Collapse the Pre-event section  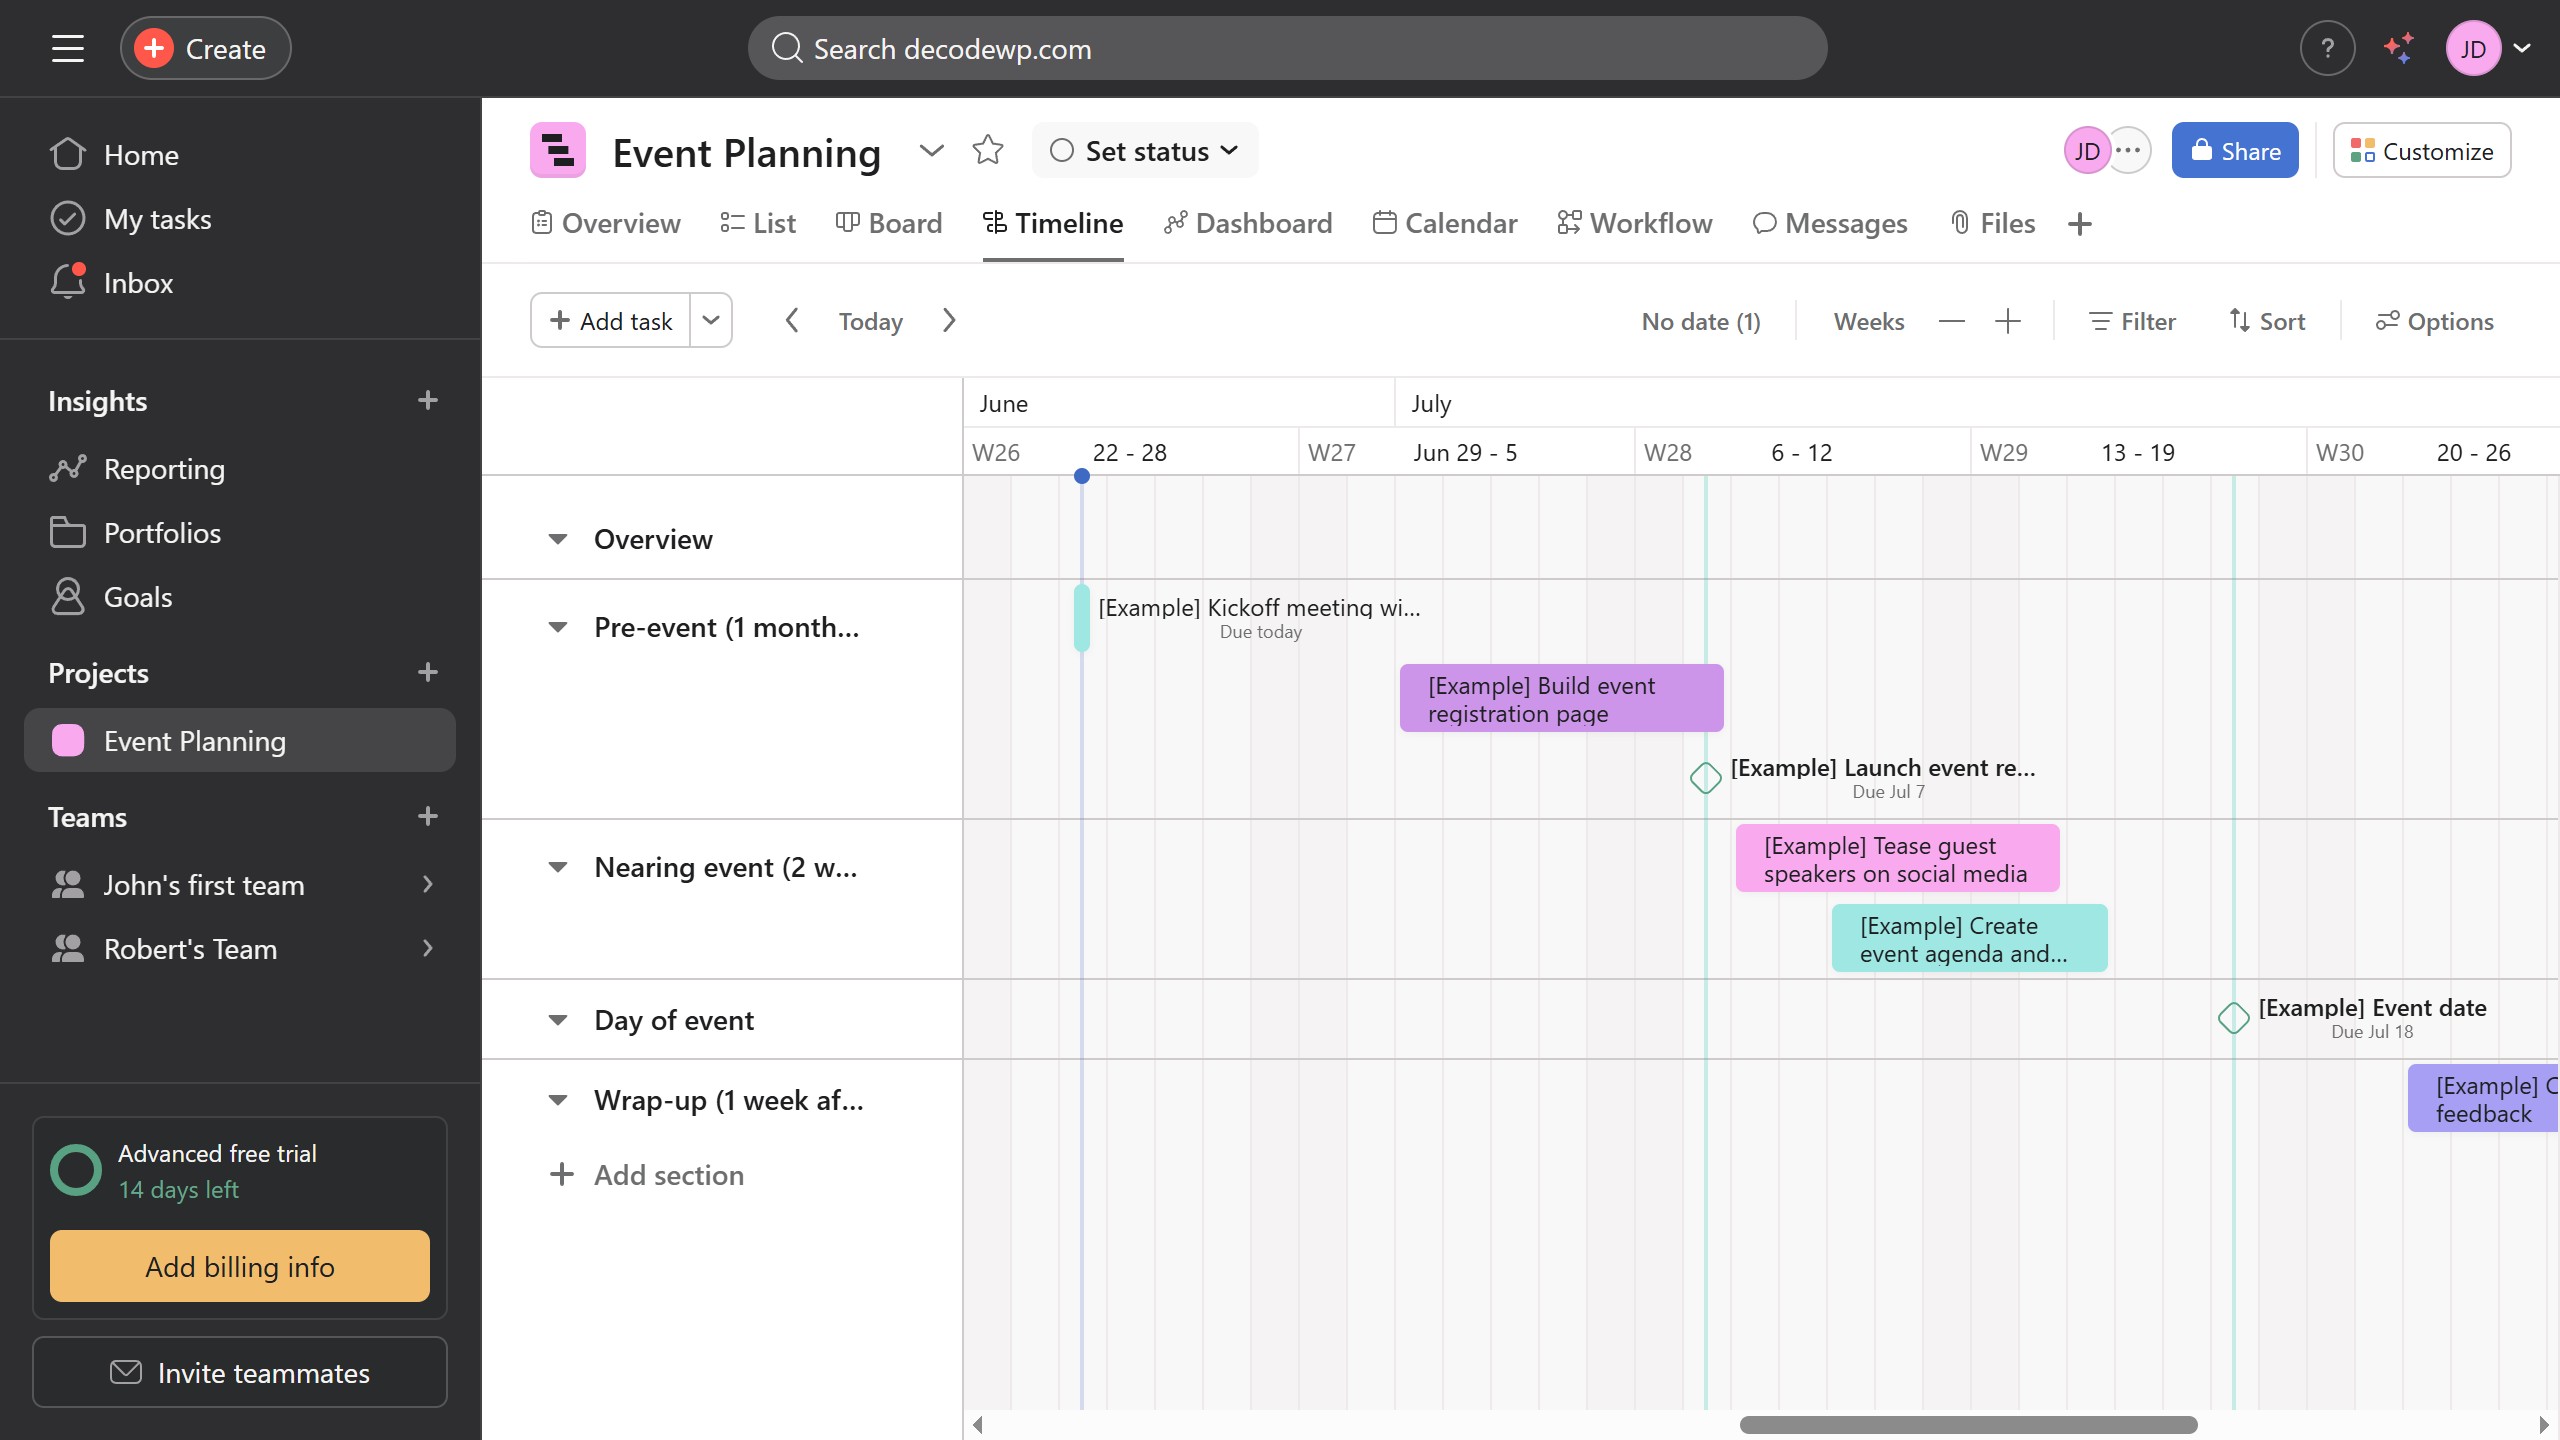(x=558, y=627)
